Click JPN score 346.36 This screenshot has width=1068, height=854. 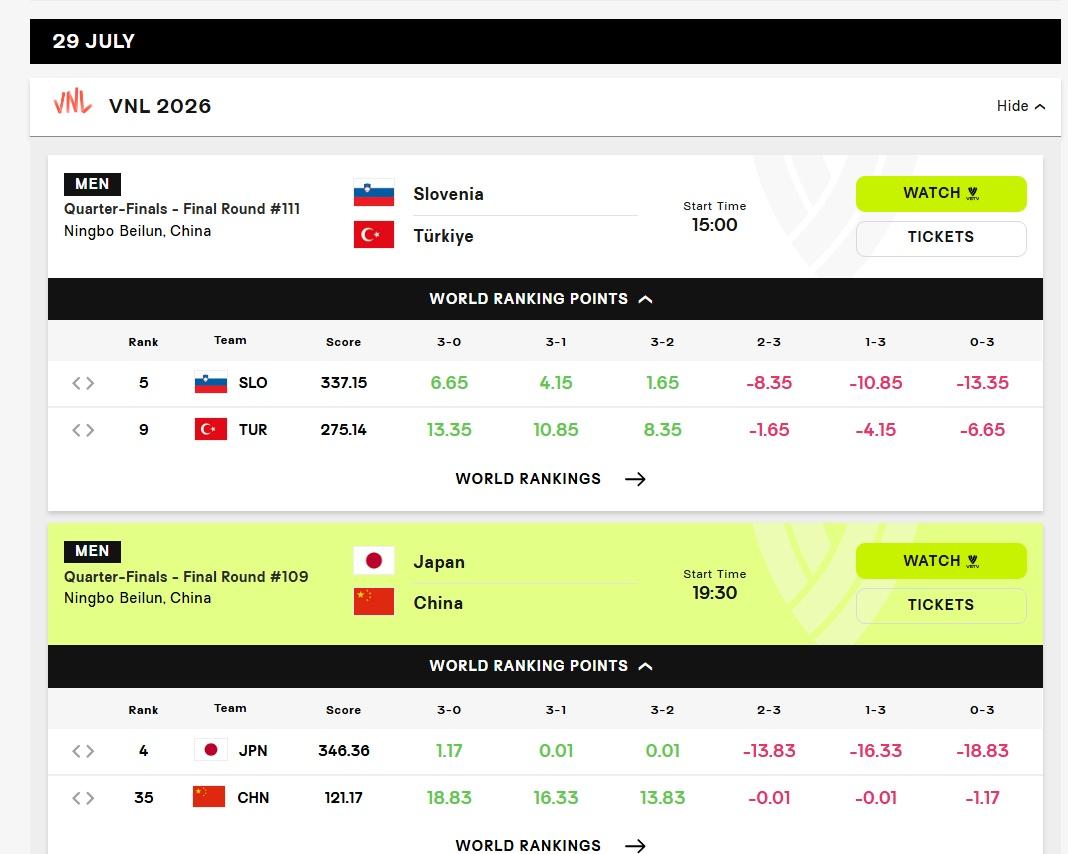343,750
